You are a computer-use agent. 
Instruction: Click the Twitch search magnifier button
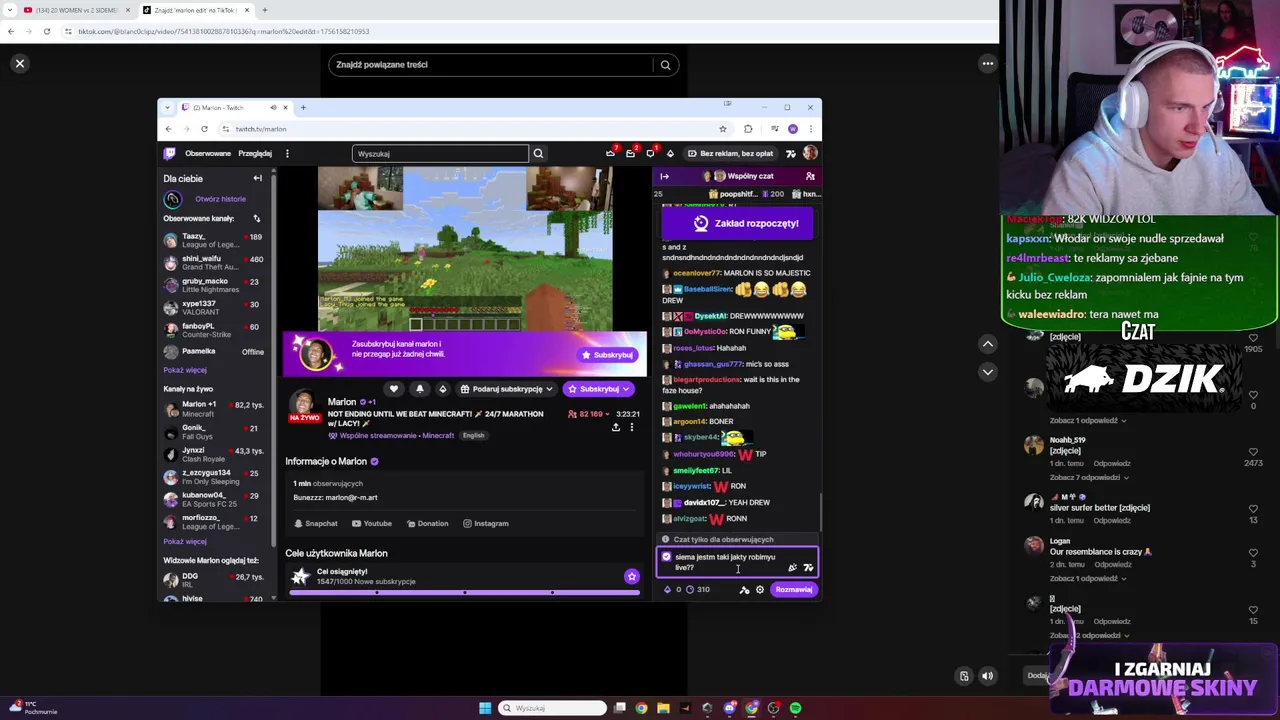538,154
